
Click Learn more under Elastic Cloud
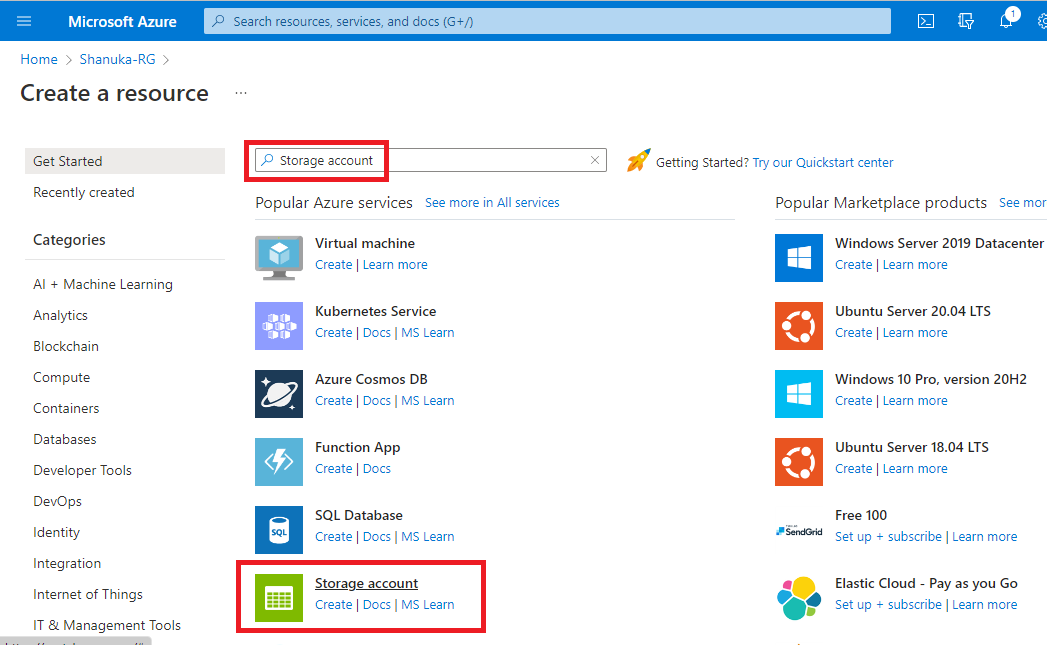coord(985,605)
